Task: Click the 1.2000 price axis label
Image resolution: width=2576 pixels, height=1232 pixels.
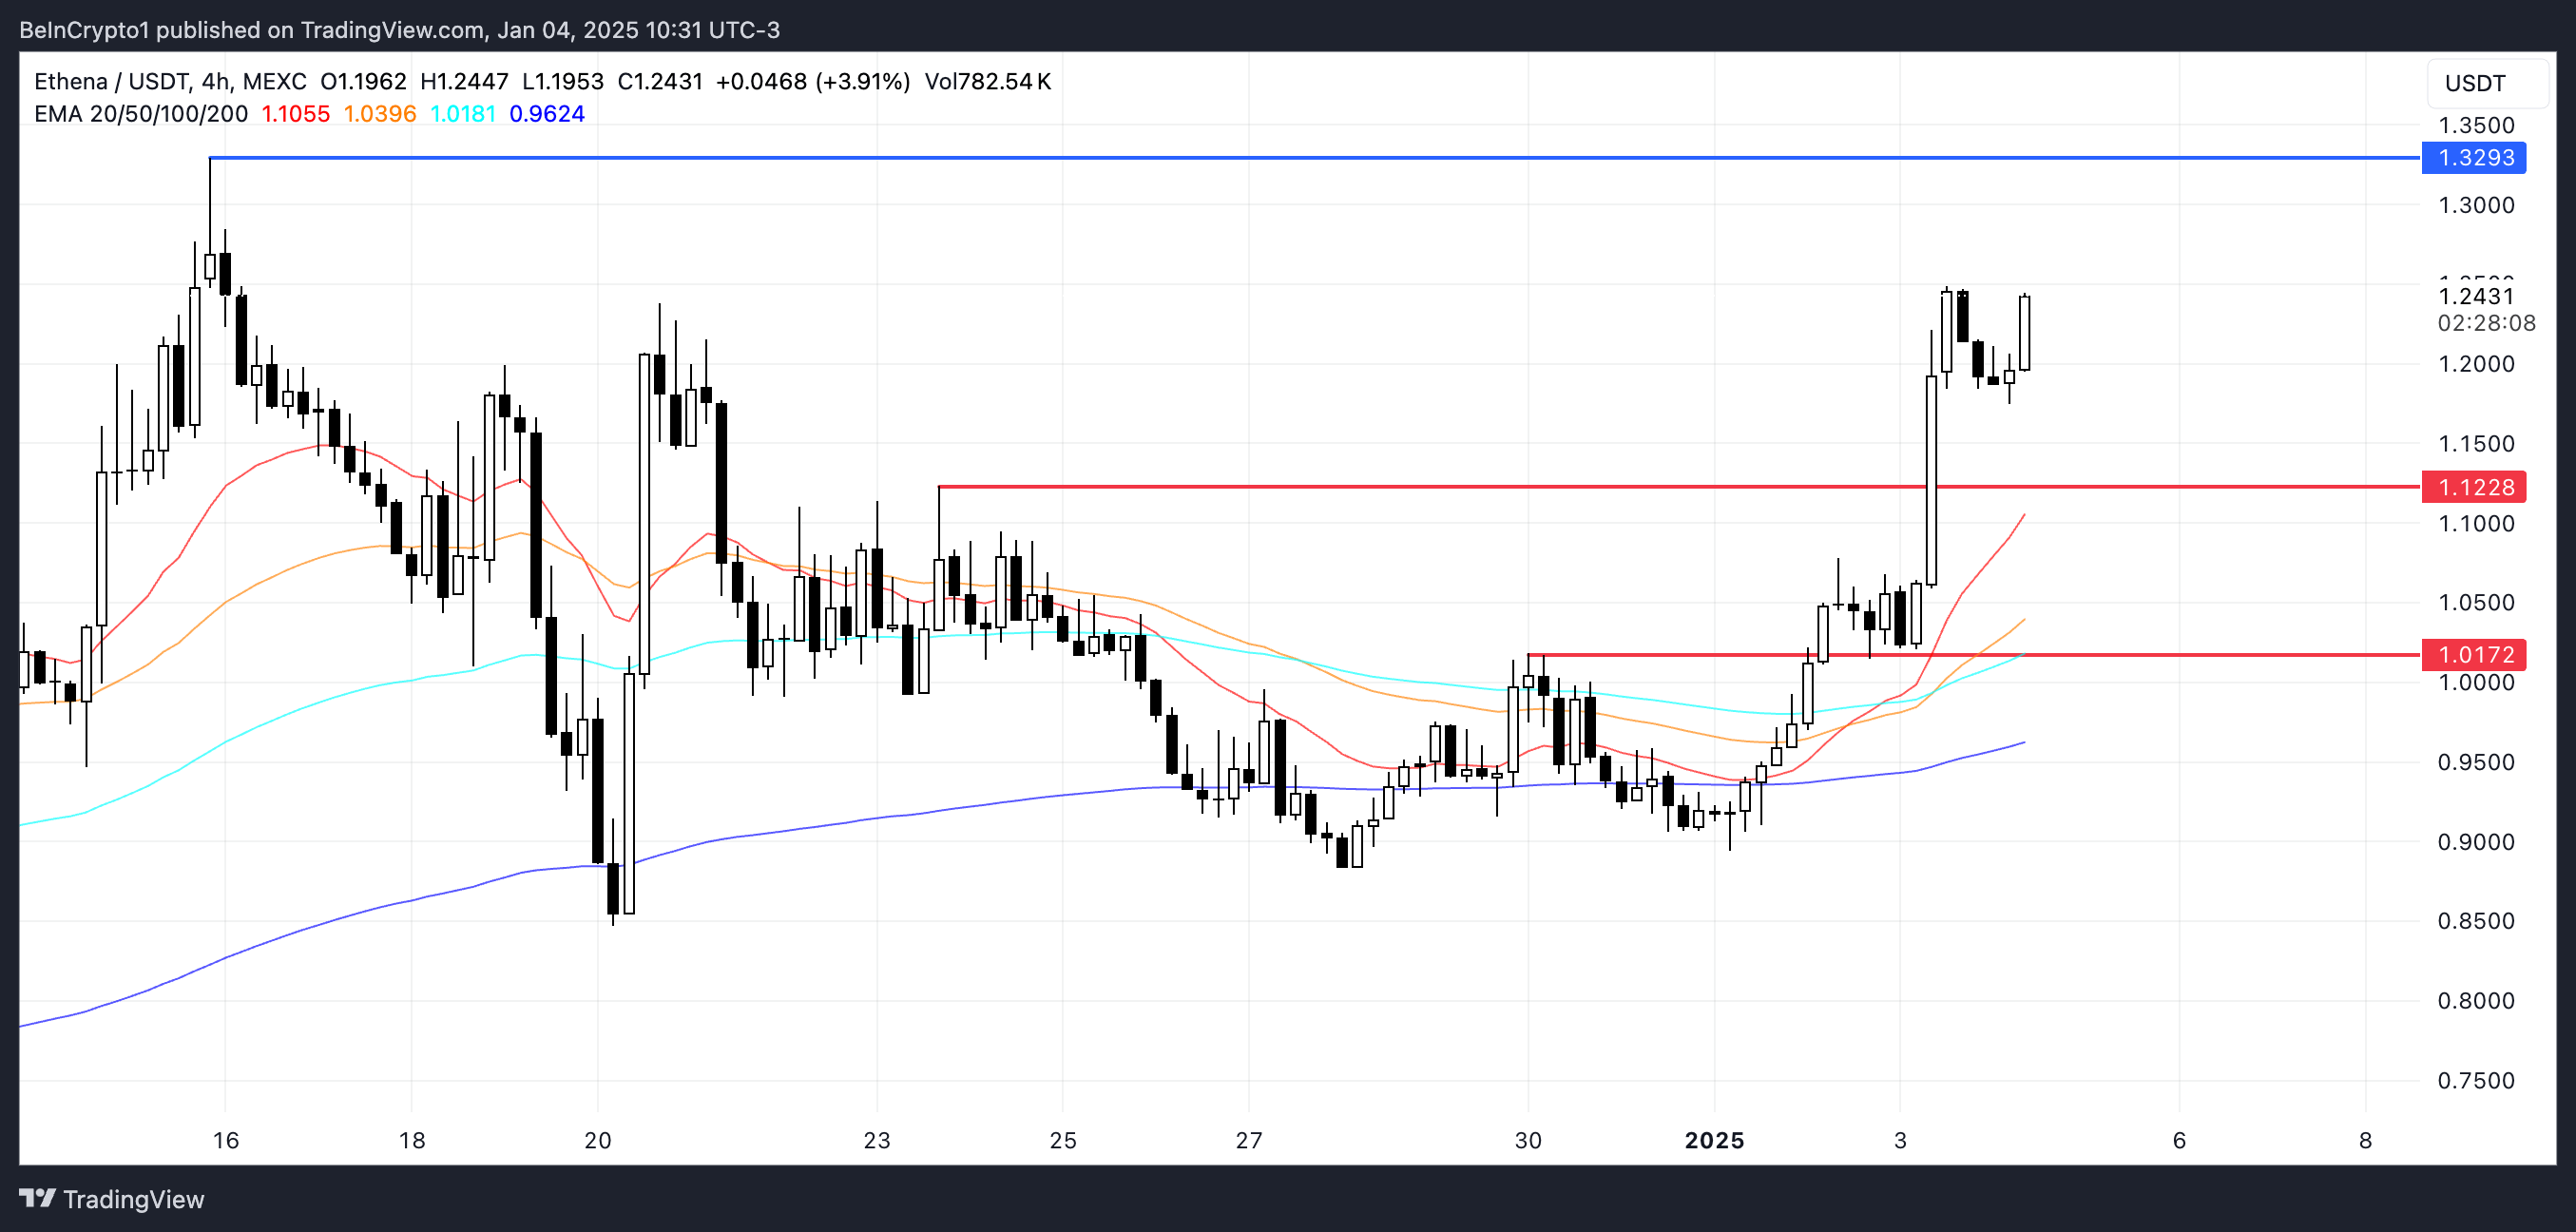Action: pos(2475,364)
